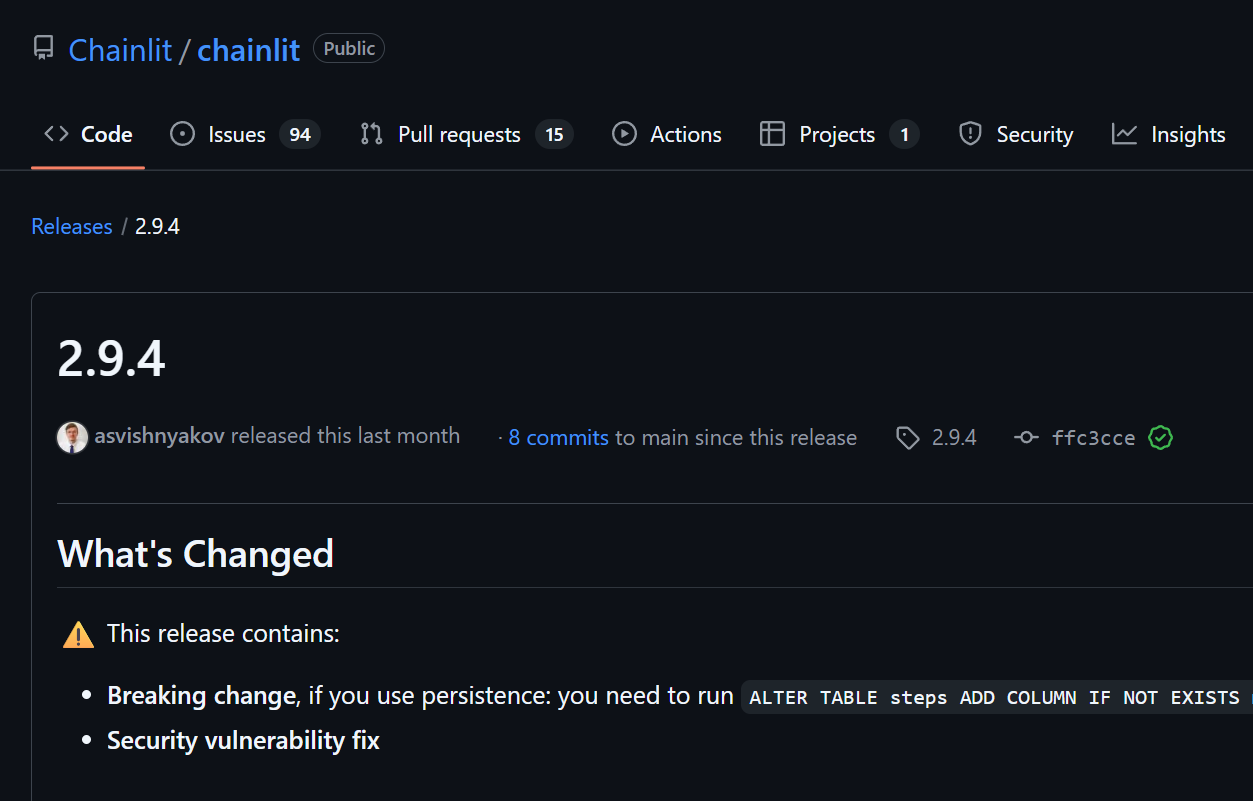
Task: Click the 2.9.4 tag icon
Action: point(908,438)
